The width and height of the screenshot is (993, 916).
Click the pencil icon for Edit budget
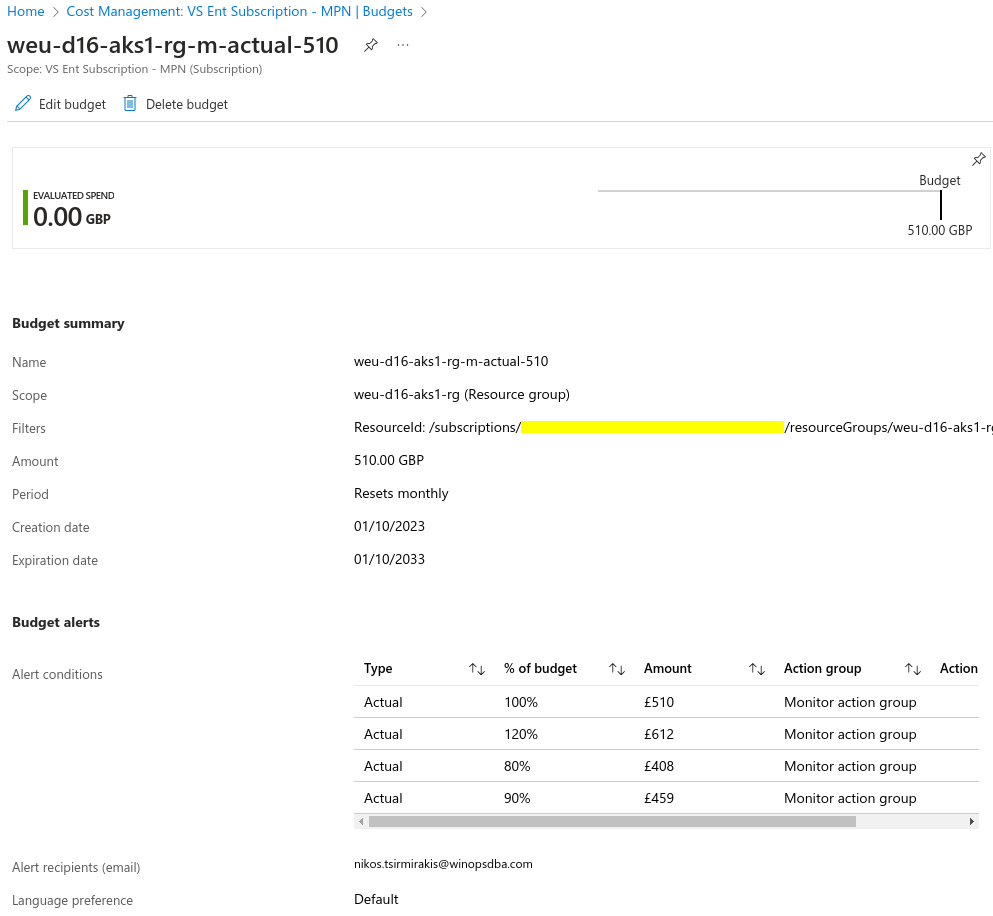point(23,104)
